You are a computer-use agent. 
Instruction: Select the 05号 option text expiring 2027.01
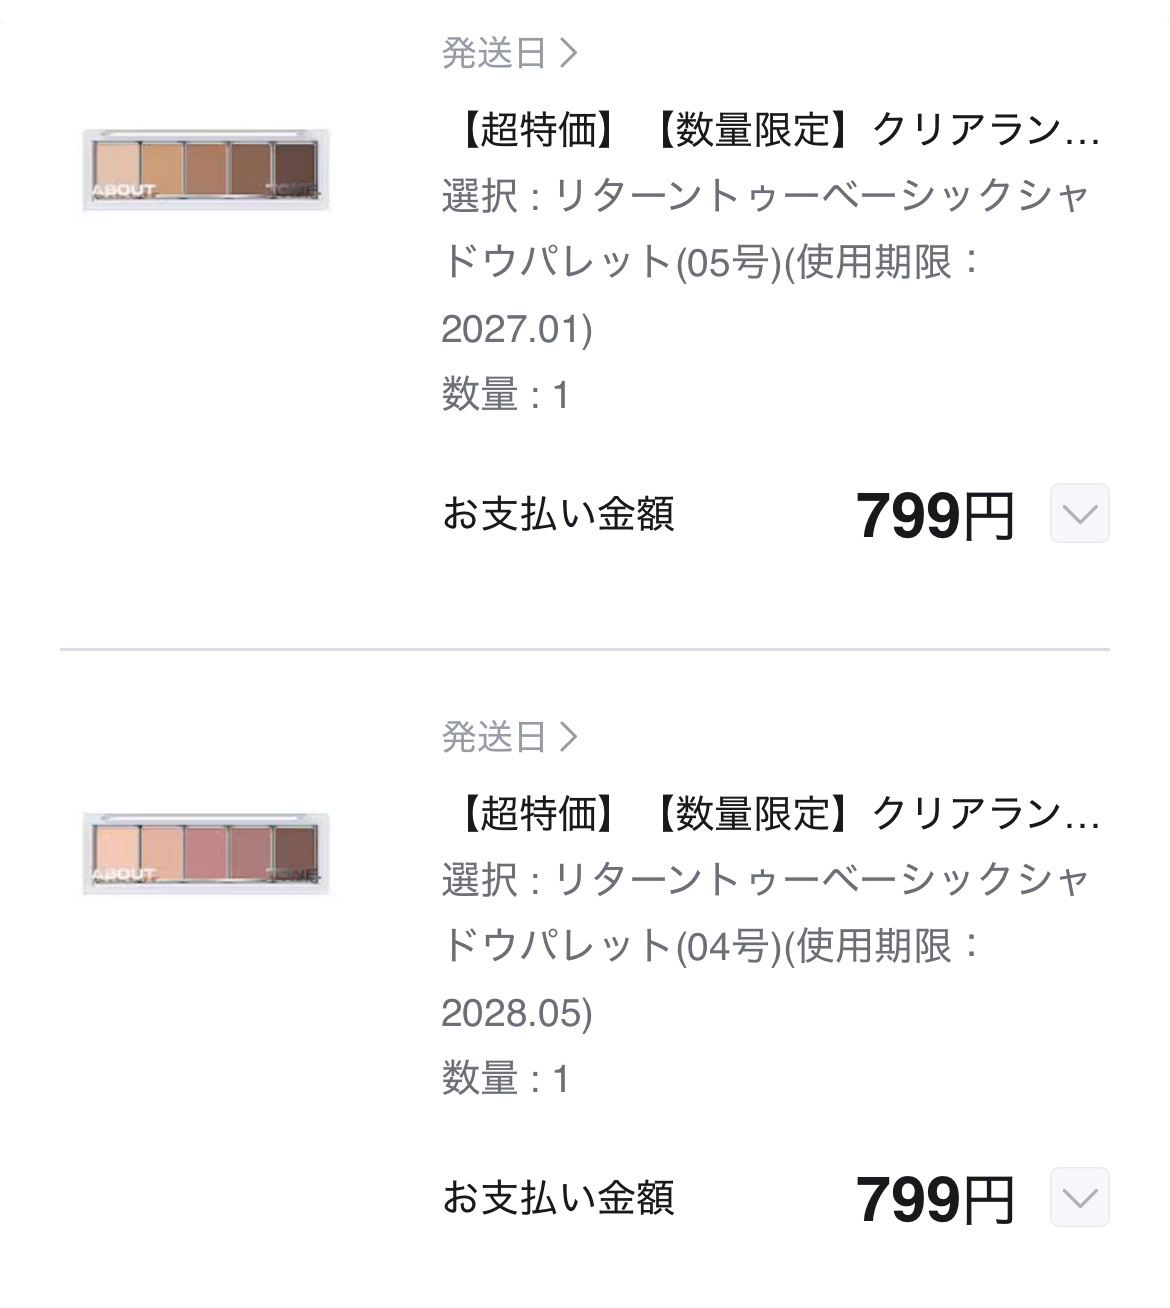[765, 261]
